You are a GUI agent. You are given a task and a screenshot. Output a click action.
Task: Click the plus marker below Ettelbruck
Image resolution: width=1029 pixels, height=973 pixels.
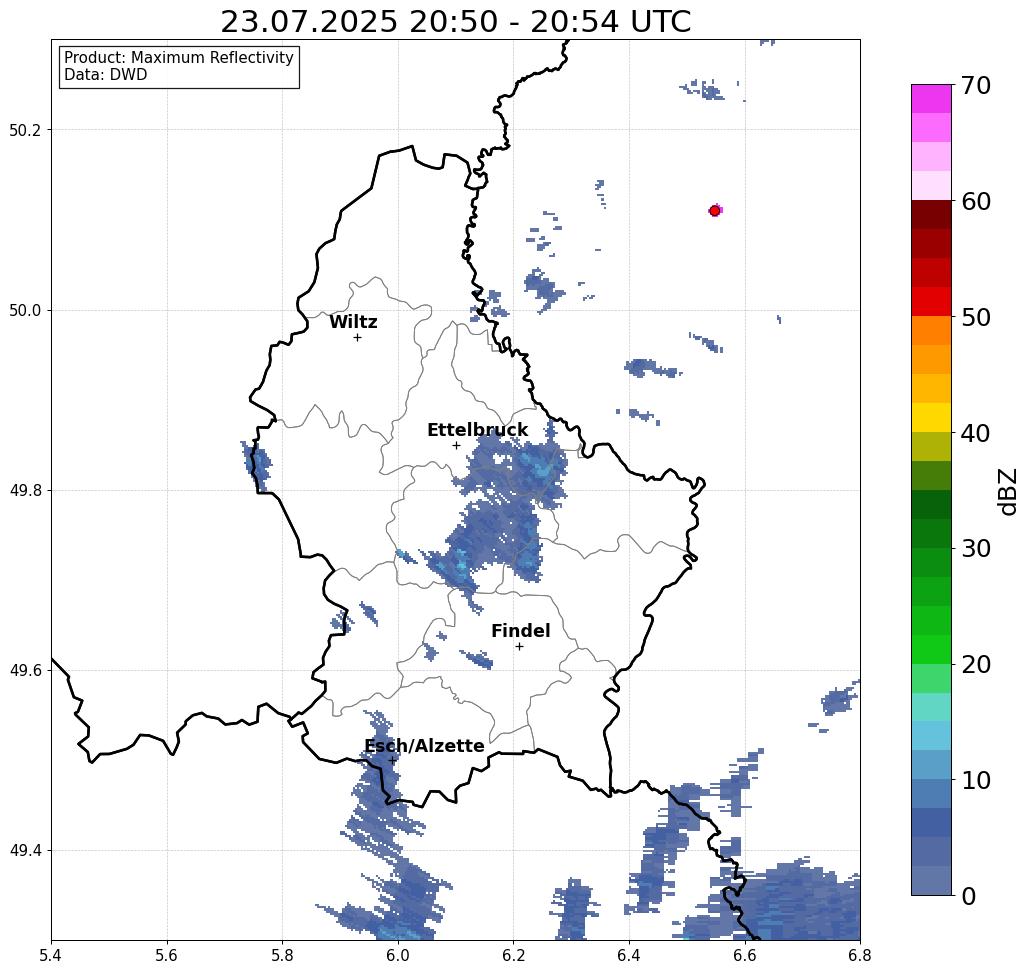[456, 445]
